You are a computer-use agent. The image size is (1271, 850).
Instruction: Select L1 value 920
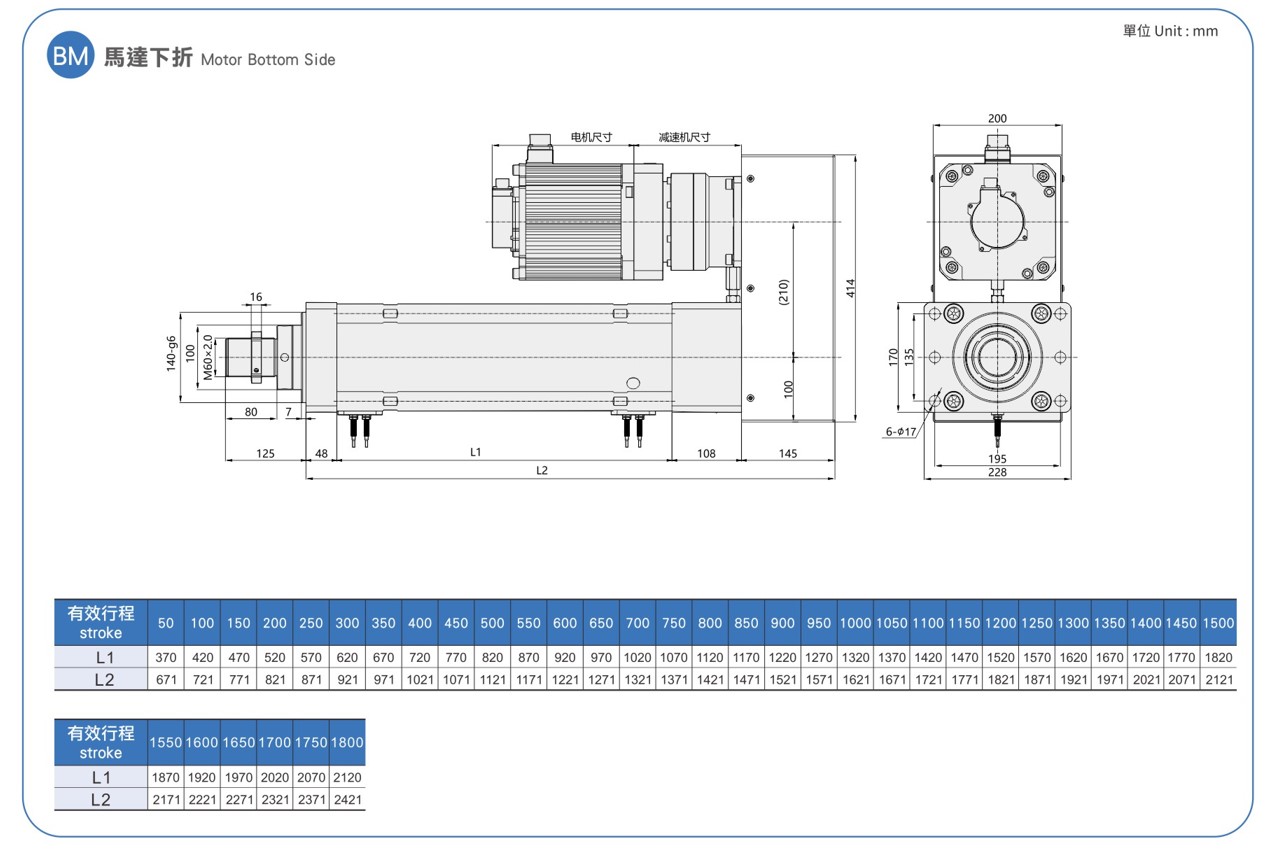point(565,658)
